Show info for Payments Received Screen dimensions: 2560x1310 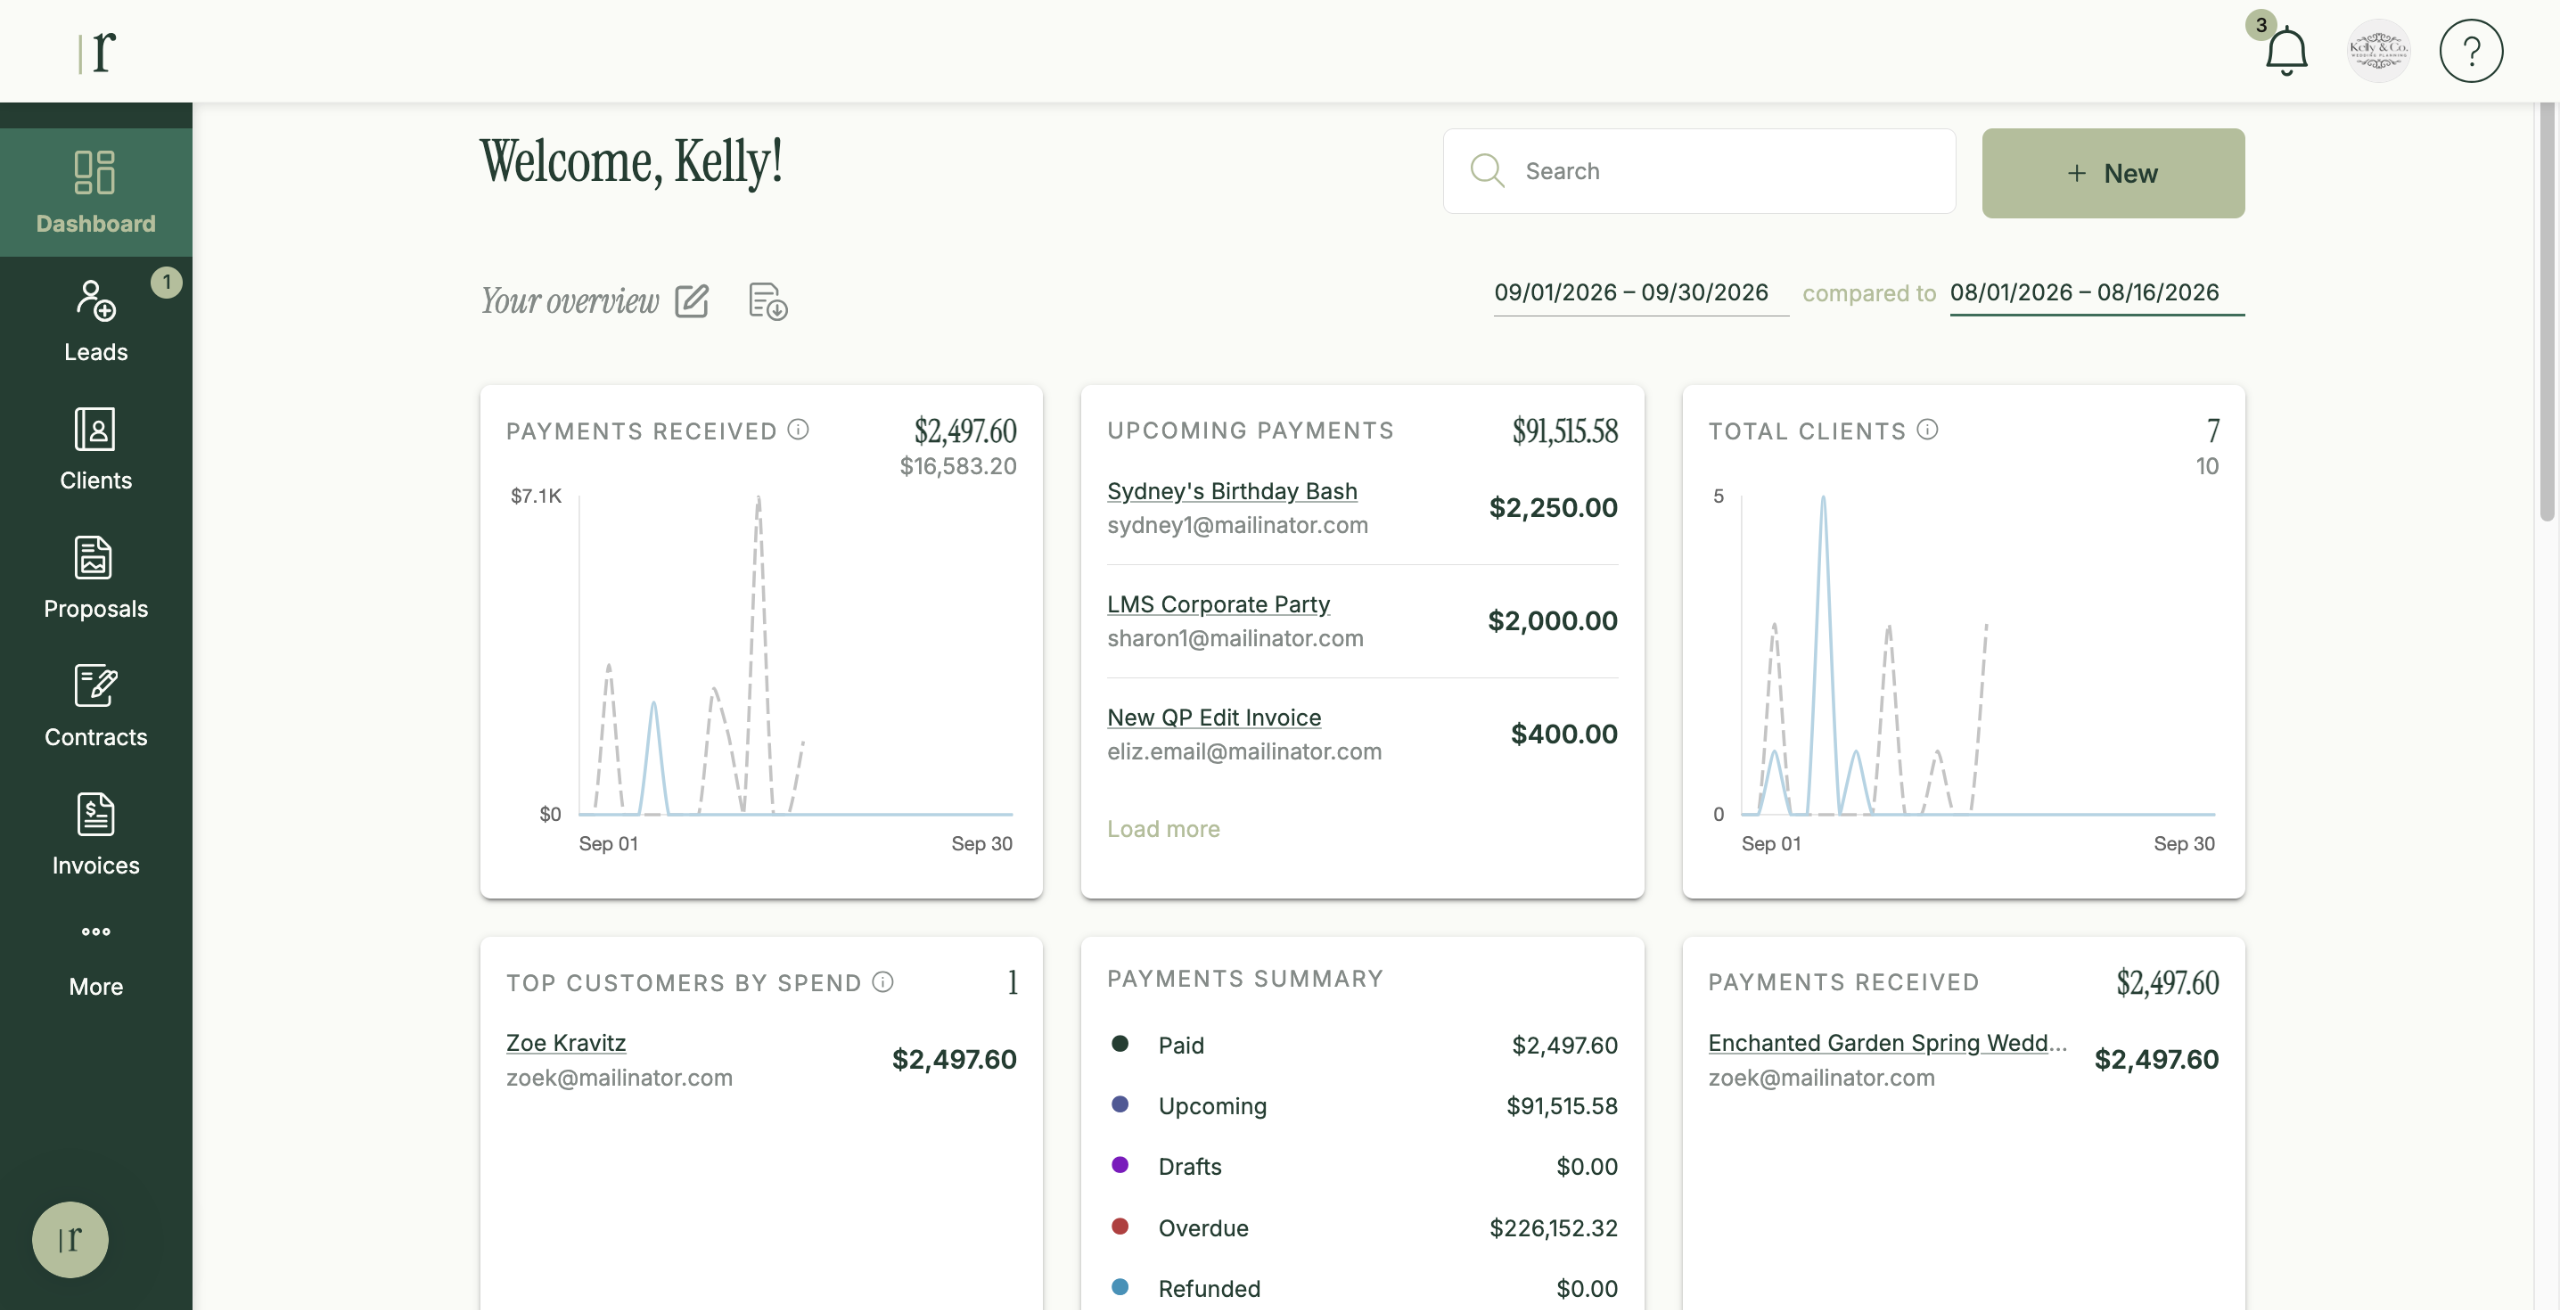coord(798,430)
